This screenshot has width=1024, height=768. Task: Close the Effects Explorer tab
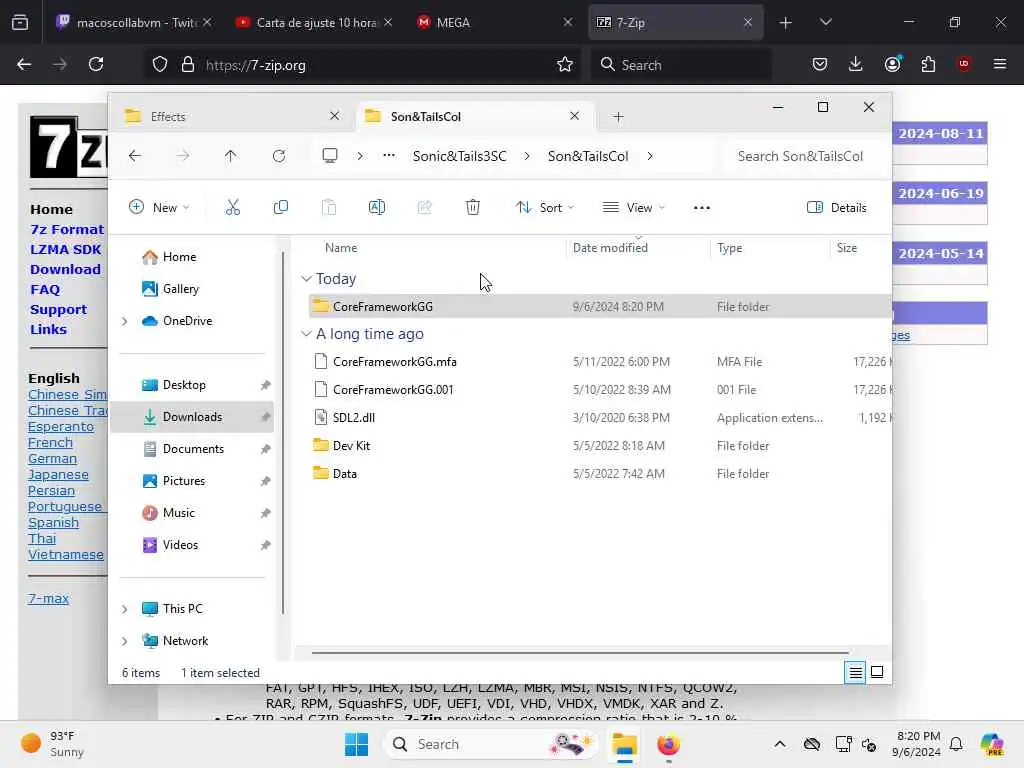pyautogui.click(x=334, y=116)
